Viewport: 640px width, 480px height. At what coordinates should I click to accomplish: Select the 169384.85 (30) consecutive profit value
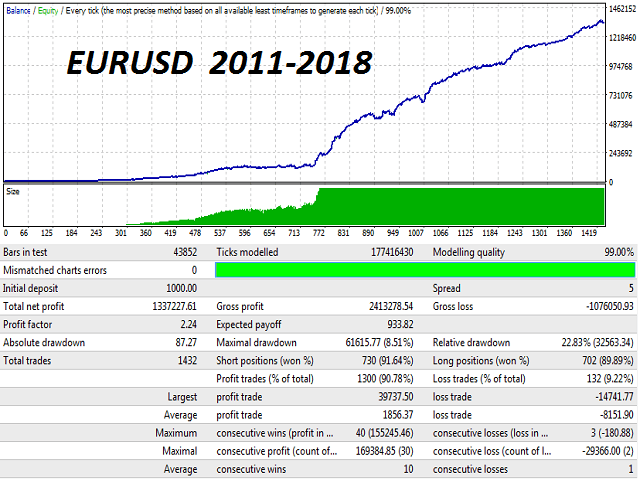point(384,451)
